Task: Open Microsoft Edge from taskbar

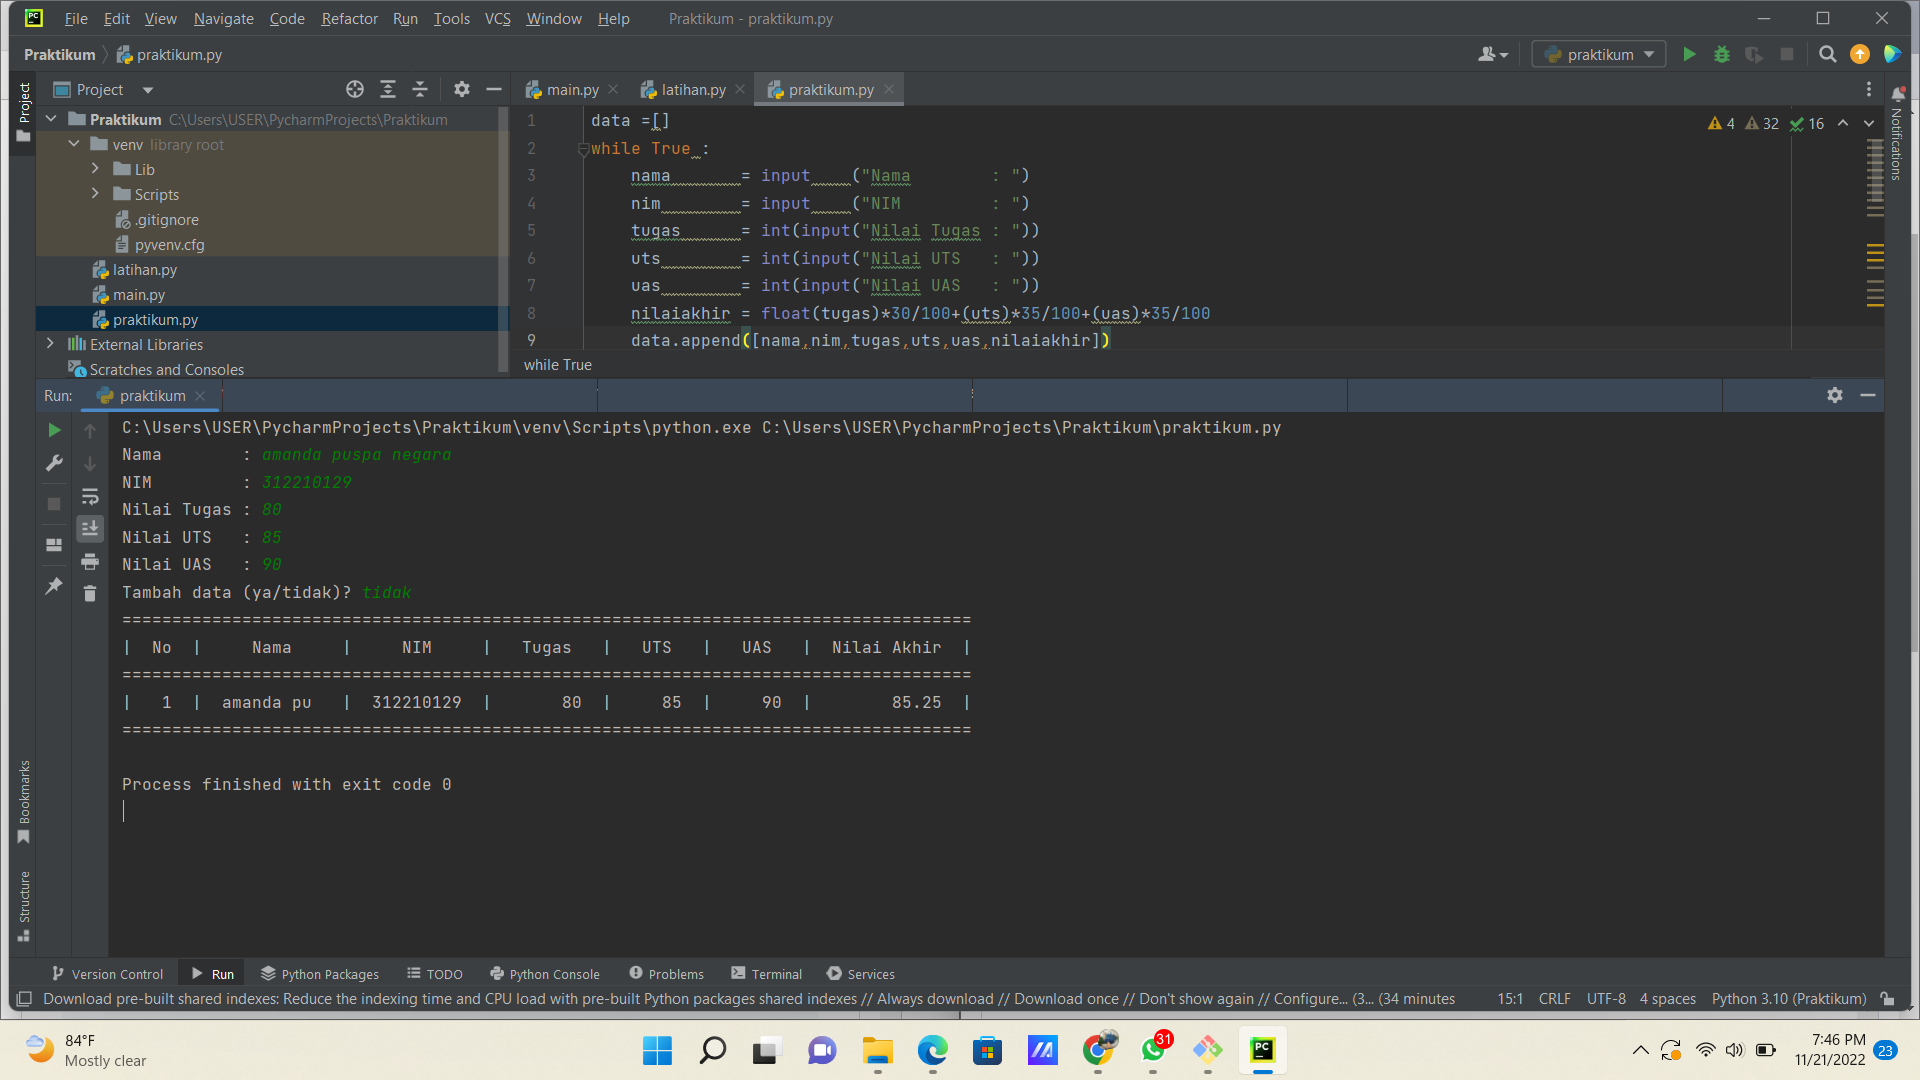Action: tap(932, 1050)
